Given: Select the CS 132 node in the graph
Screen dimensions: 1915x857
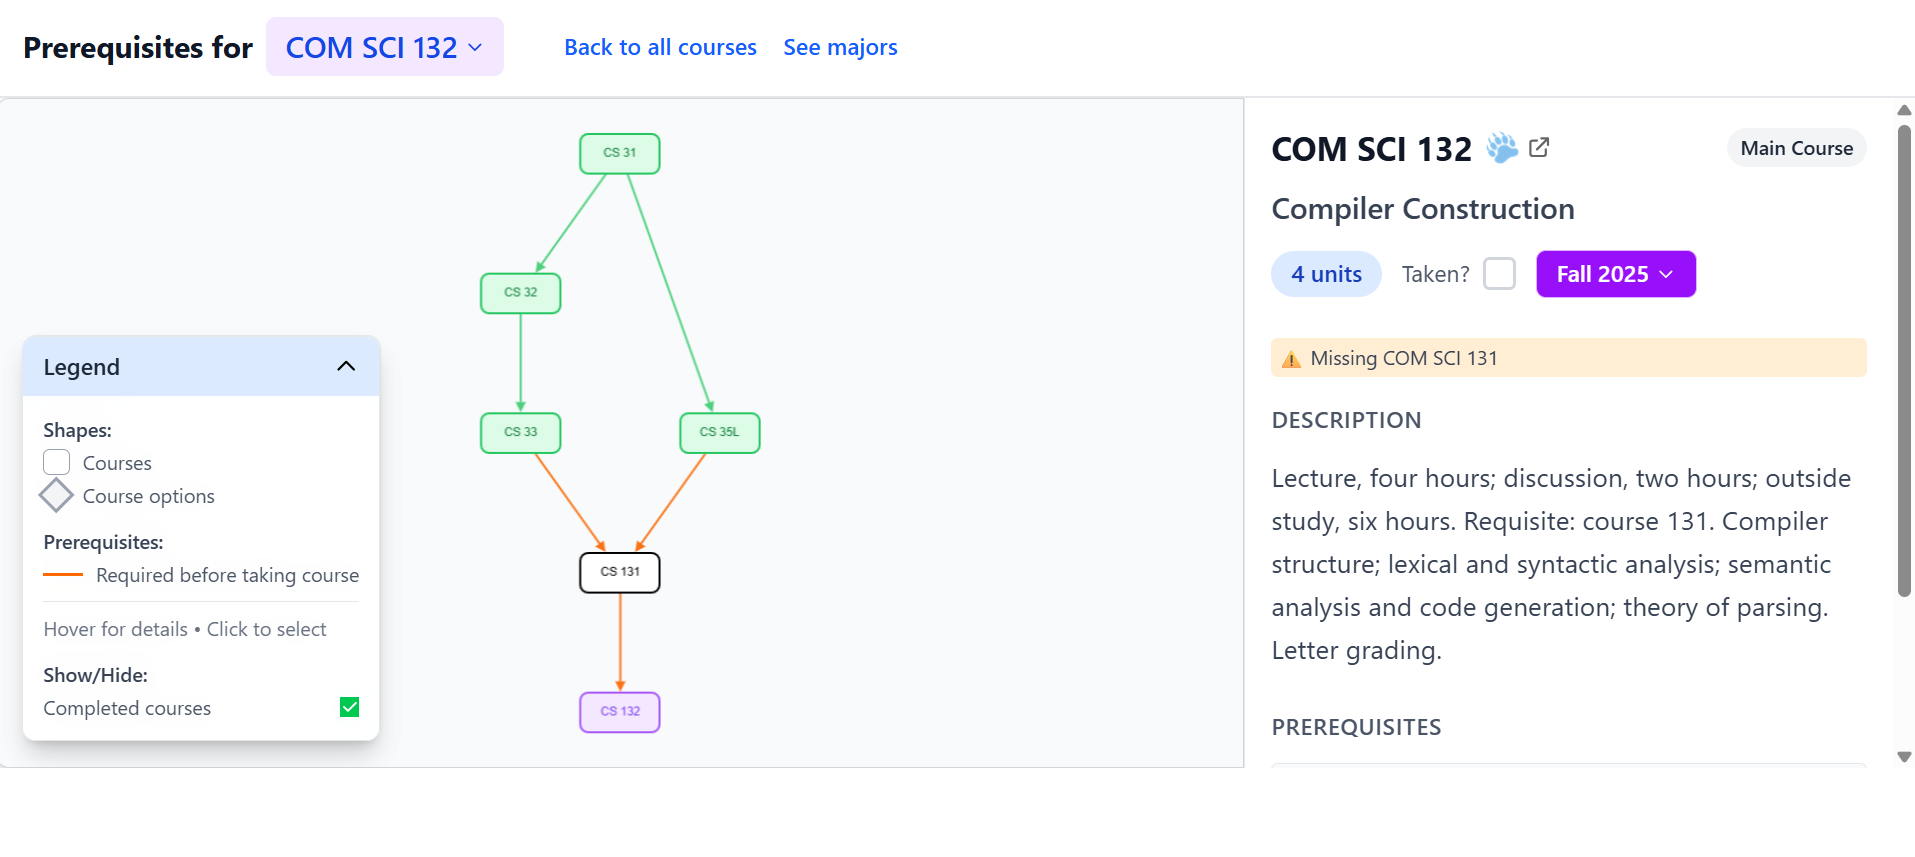Looking at the screenshot, I should tap(619, 711).
